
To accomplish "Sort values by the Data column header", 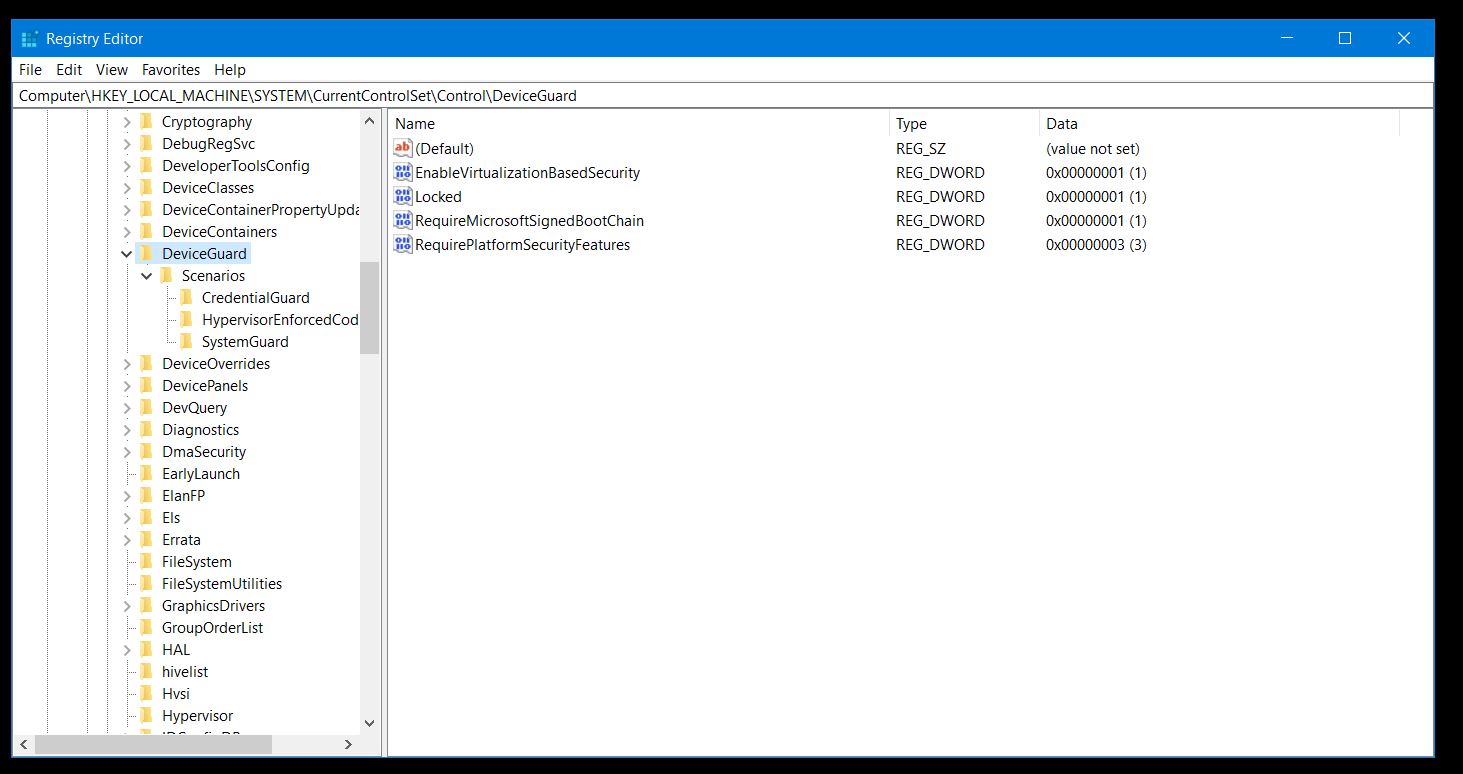I will [1219, 124].
